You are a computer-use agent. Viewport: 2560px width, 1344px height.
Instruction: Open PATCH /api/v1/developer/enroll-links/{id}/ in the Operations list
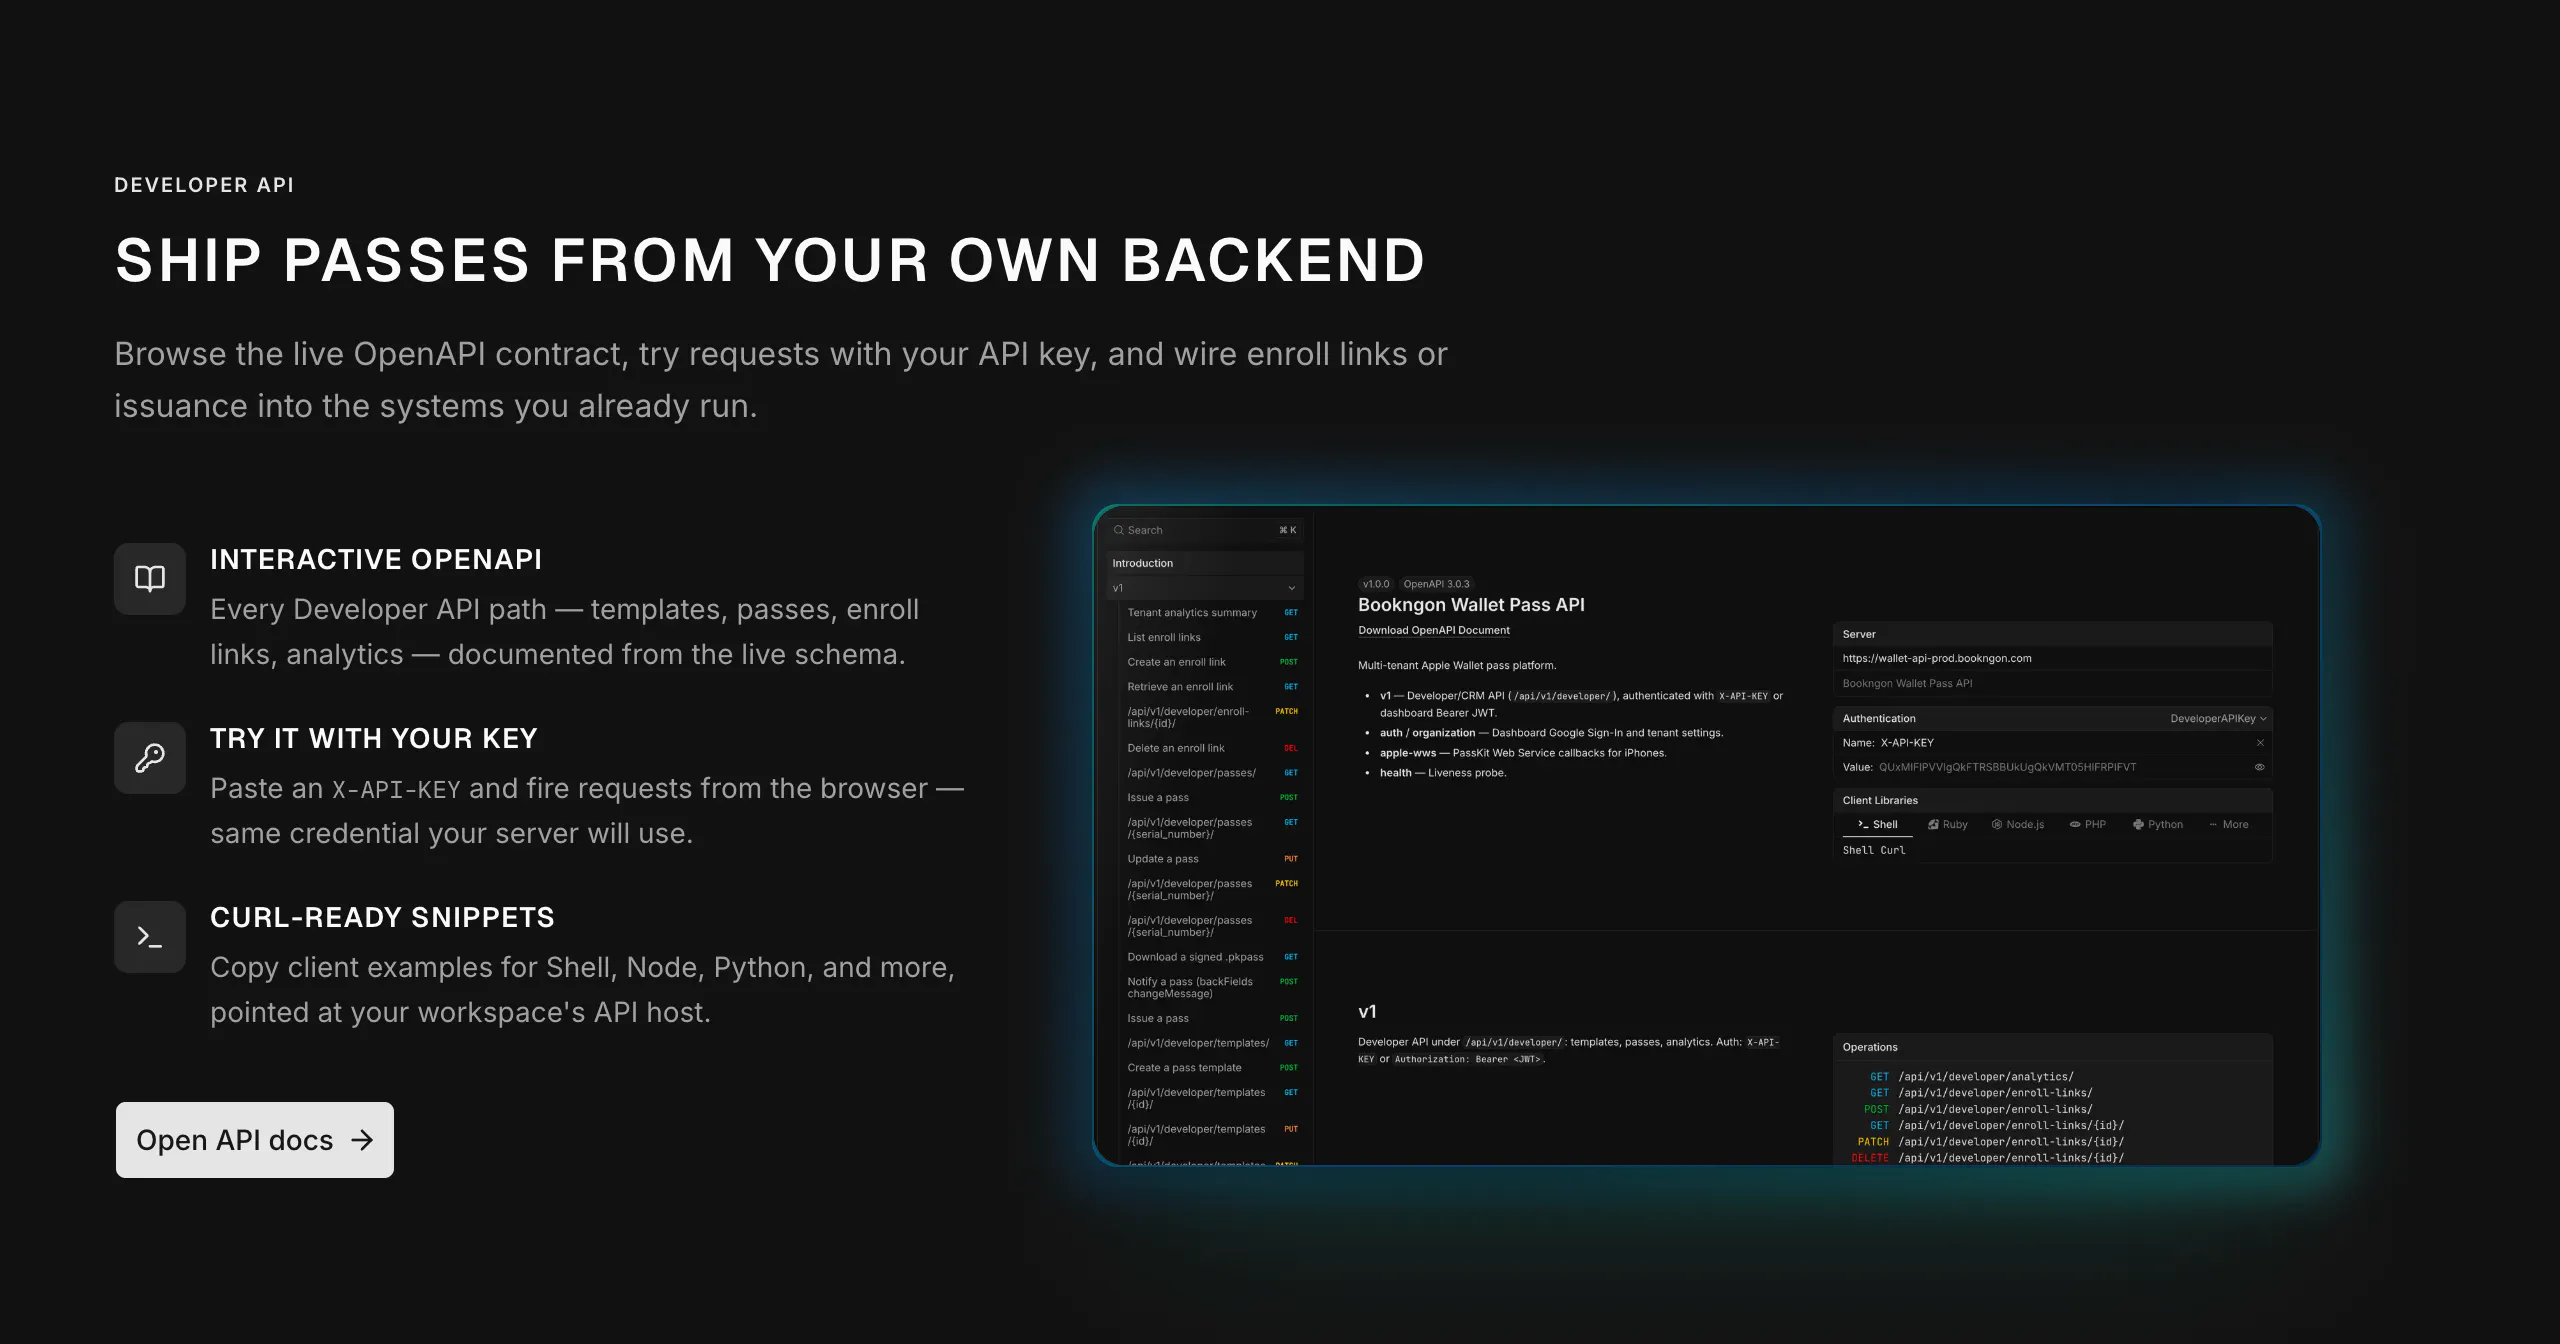[x=1990, y=1141]
